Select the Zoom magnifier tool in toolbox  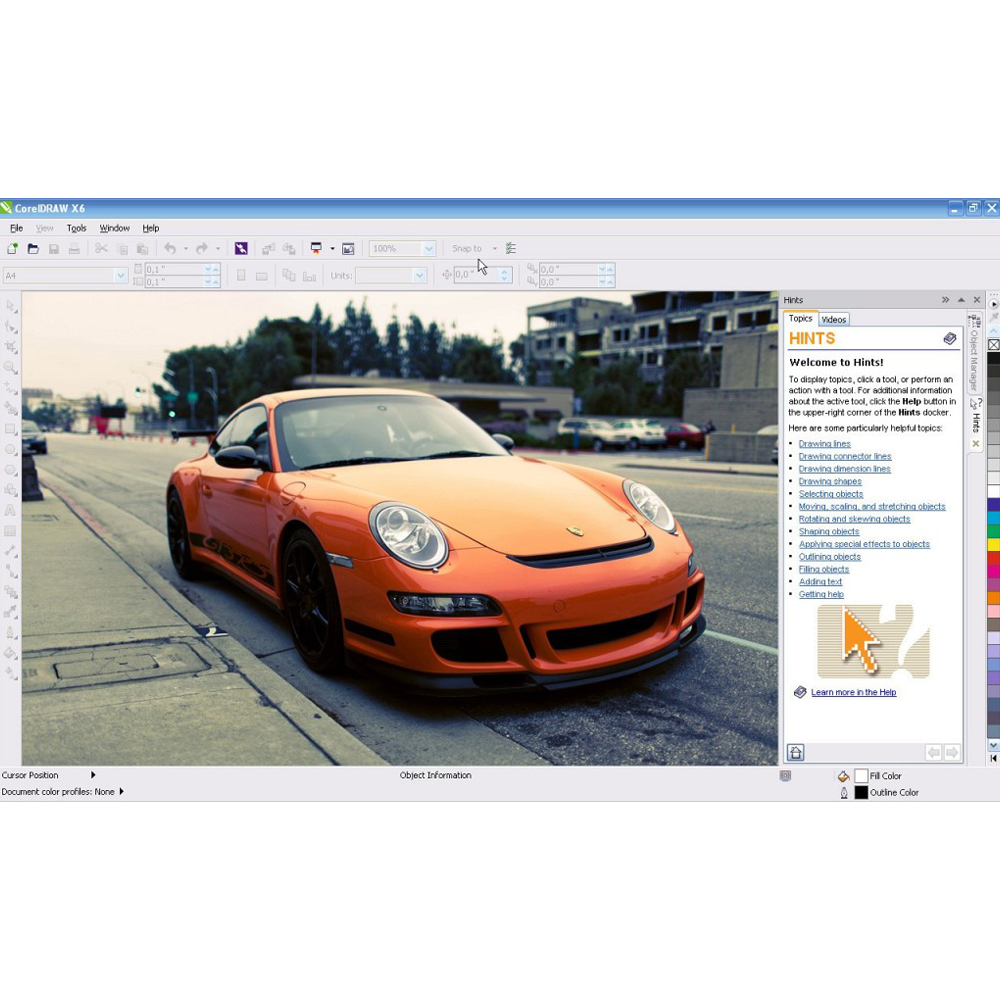(11, 367)
